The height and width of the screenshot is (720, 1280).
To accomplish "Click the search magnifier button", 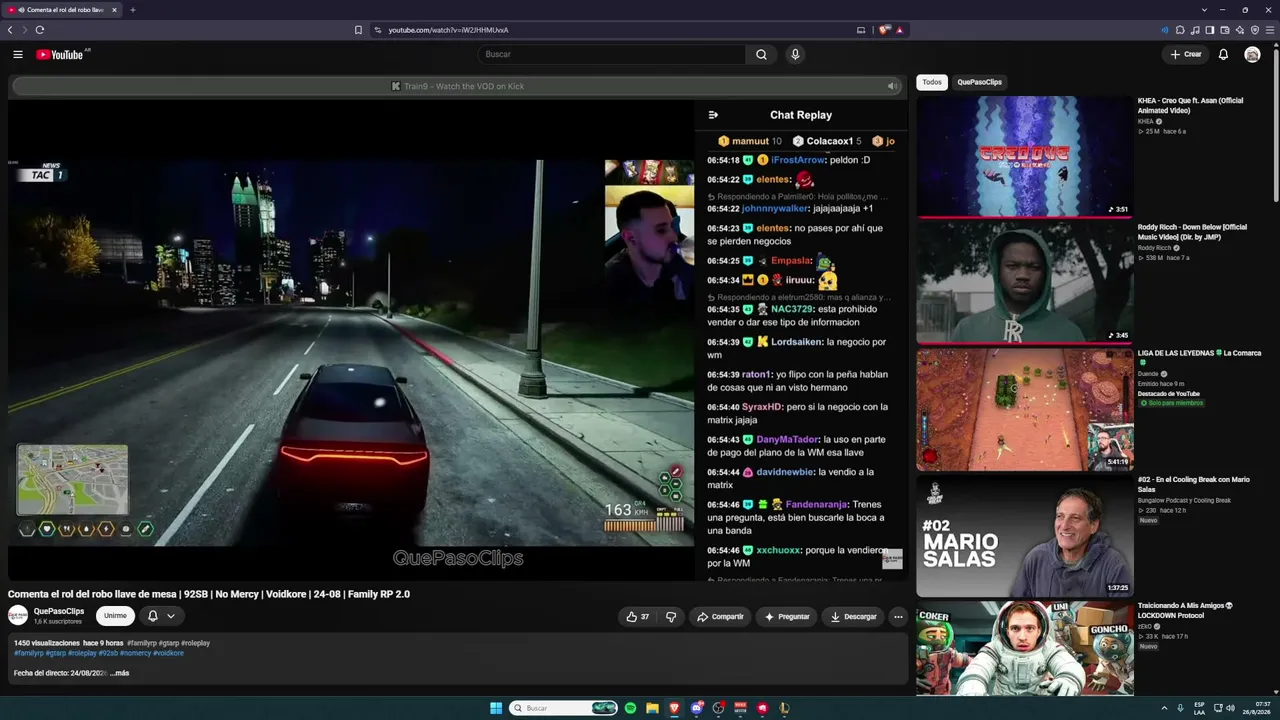I will tap(761, 54).
